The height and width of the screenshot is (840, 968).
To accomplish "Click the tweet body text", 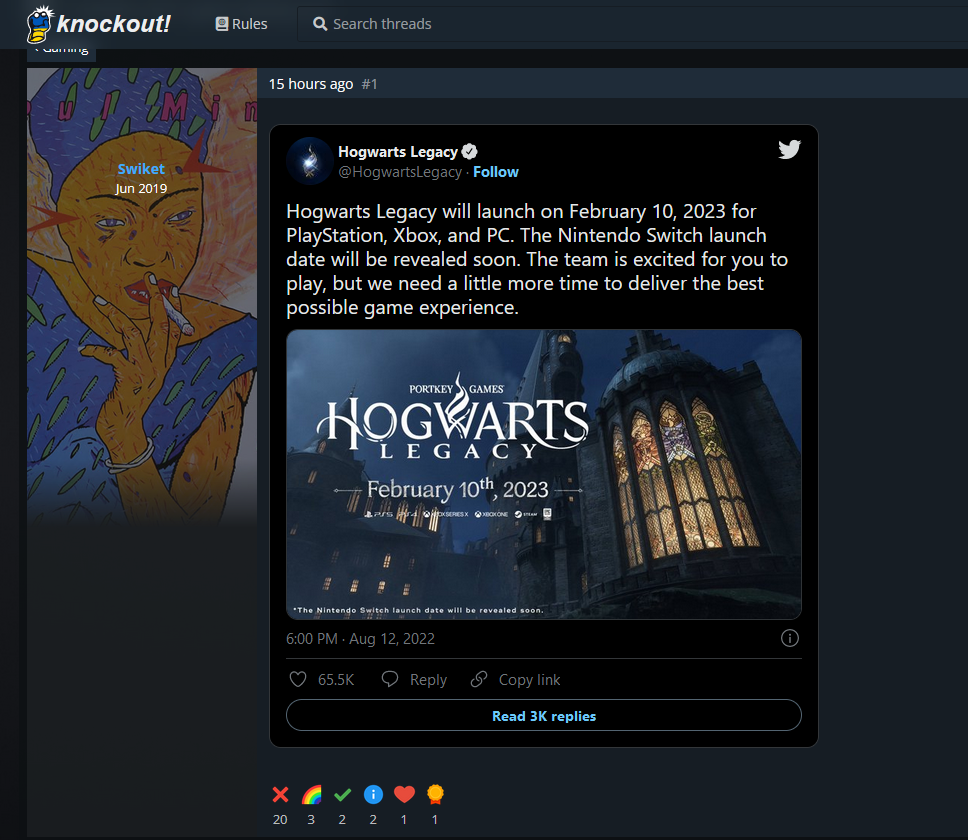I will click(536, 259).
